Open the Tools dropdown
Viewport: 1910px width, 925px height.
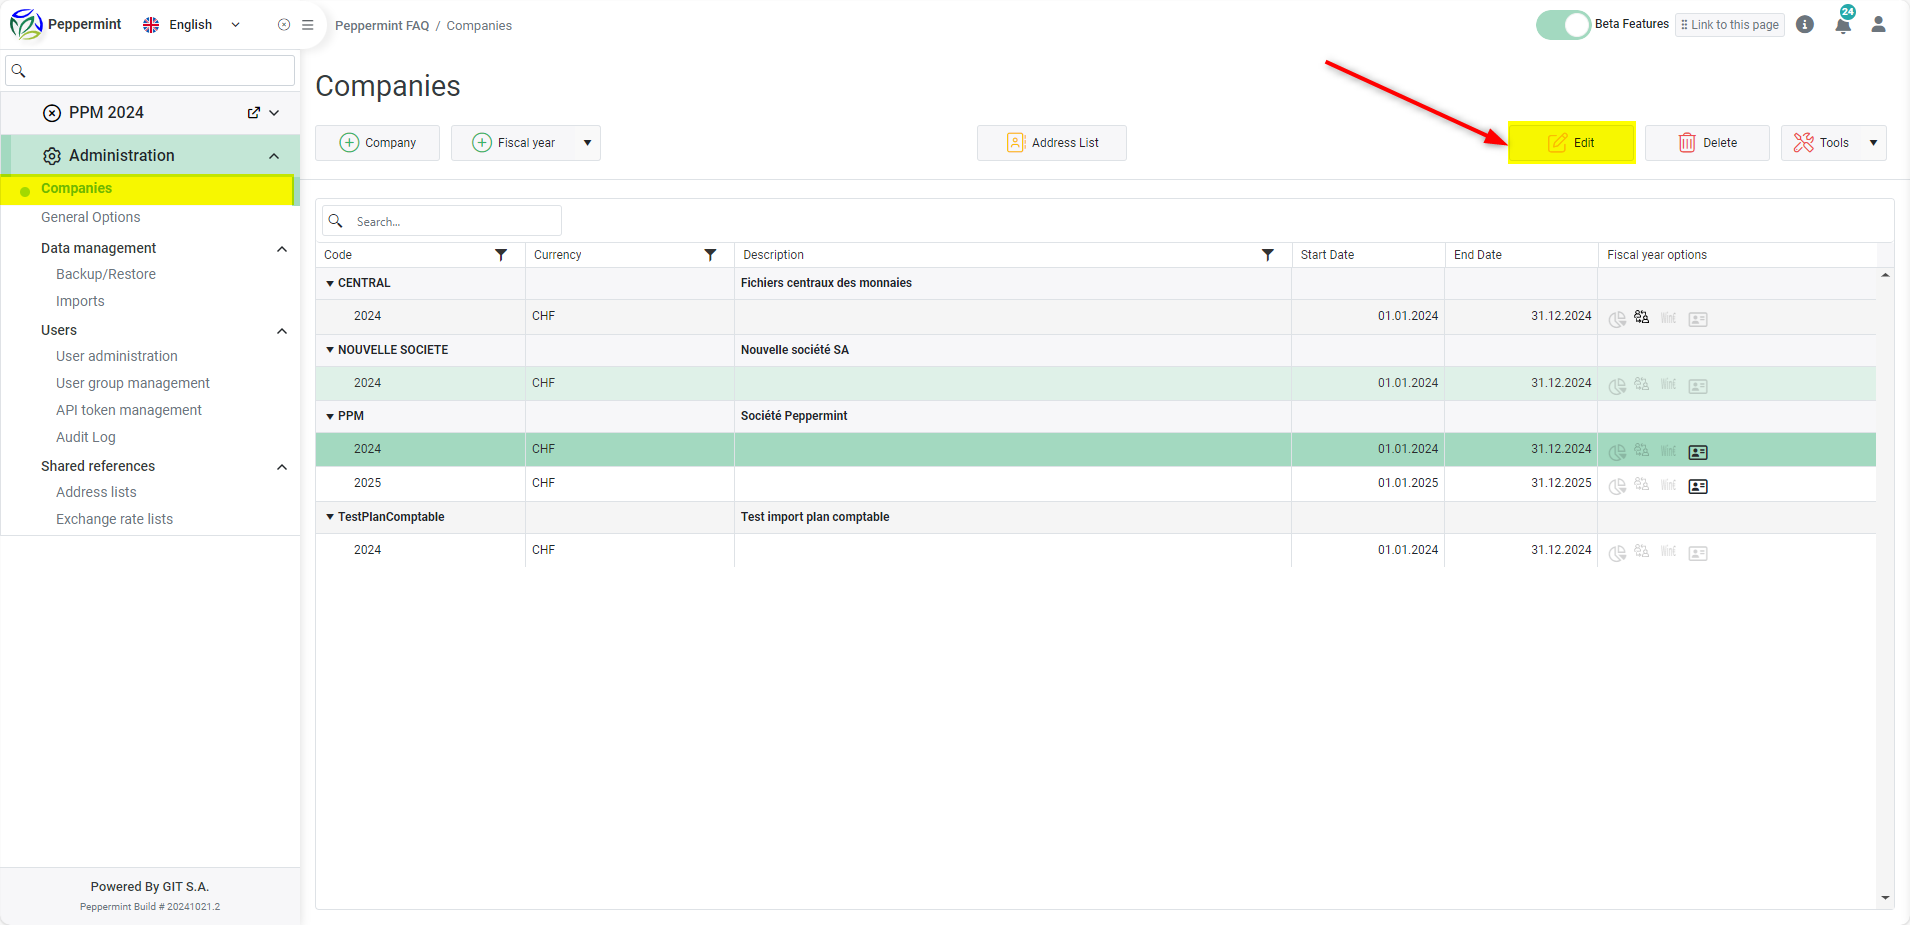(1873, 143)
